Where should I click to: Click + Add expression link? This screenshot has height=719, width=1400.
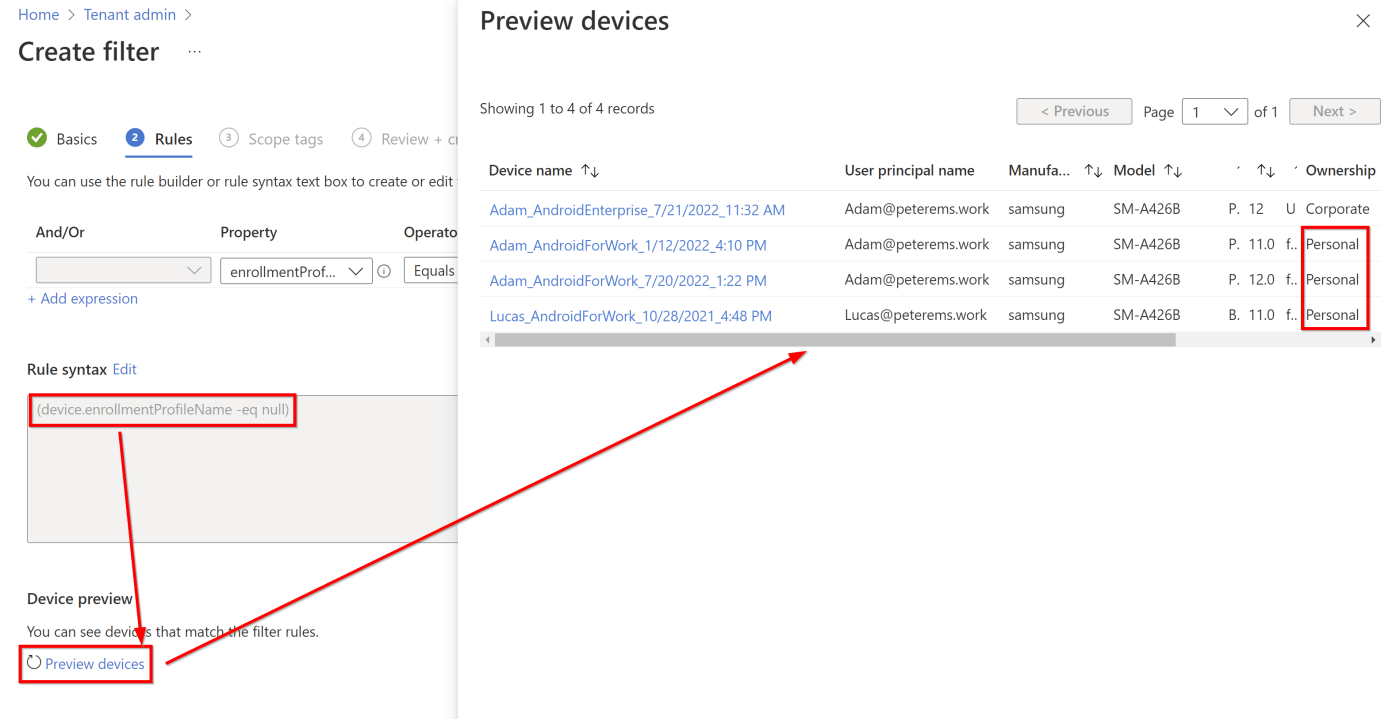click(x=82, y=299)
